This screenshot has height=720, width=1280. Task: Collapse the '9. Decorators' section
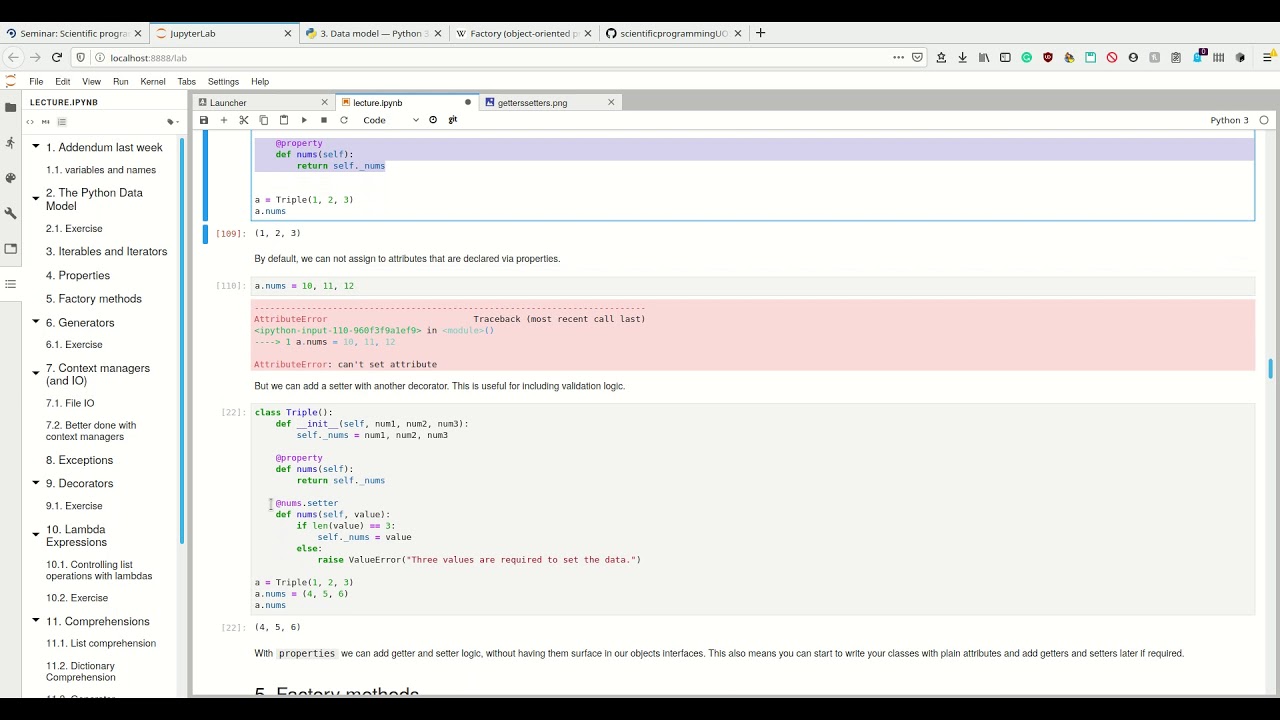point(36,484)
